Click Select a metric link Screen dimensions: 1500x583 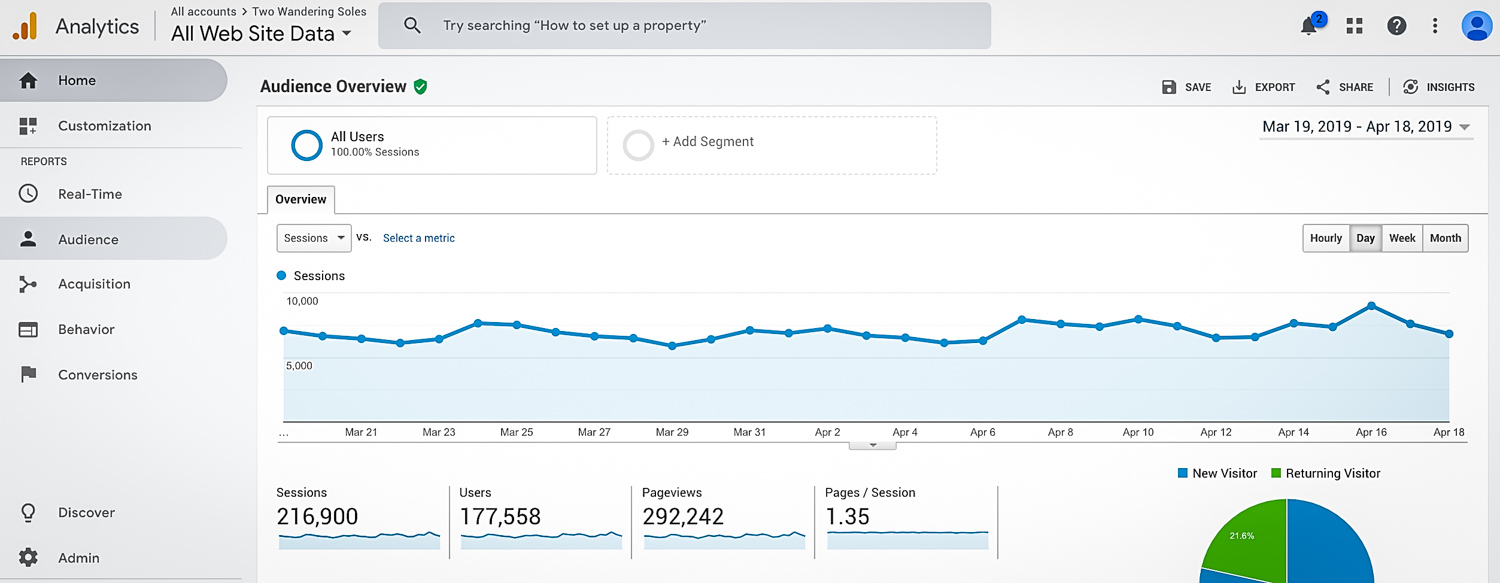coord(419,238)
